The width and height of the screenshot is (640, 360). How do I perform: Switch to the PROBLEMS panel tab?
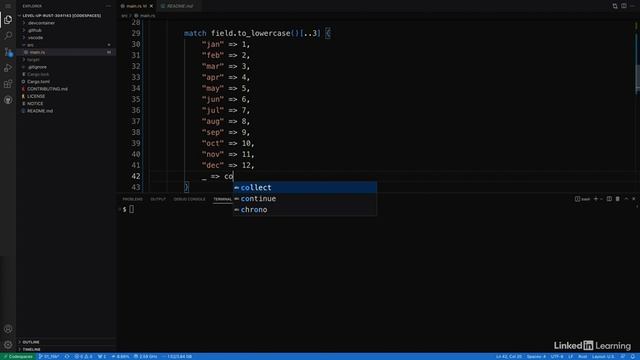(133, 199)
